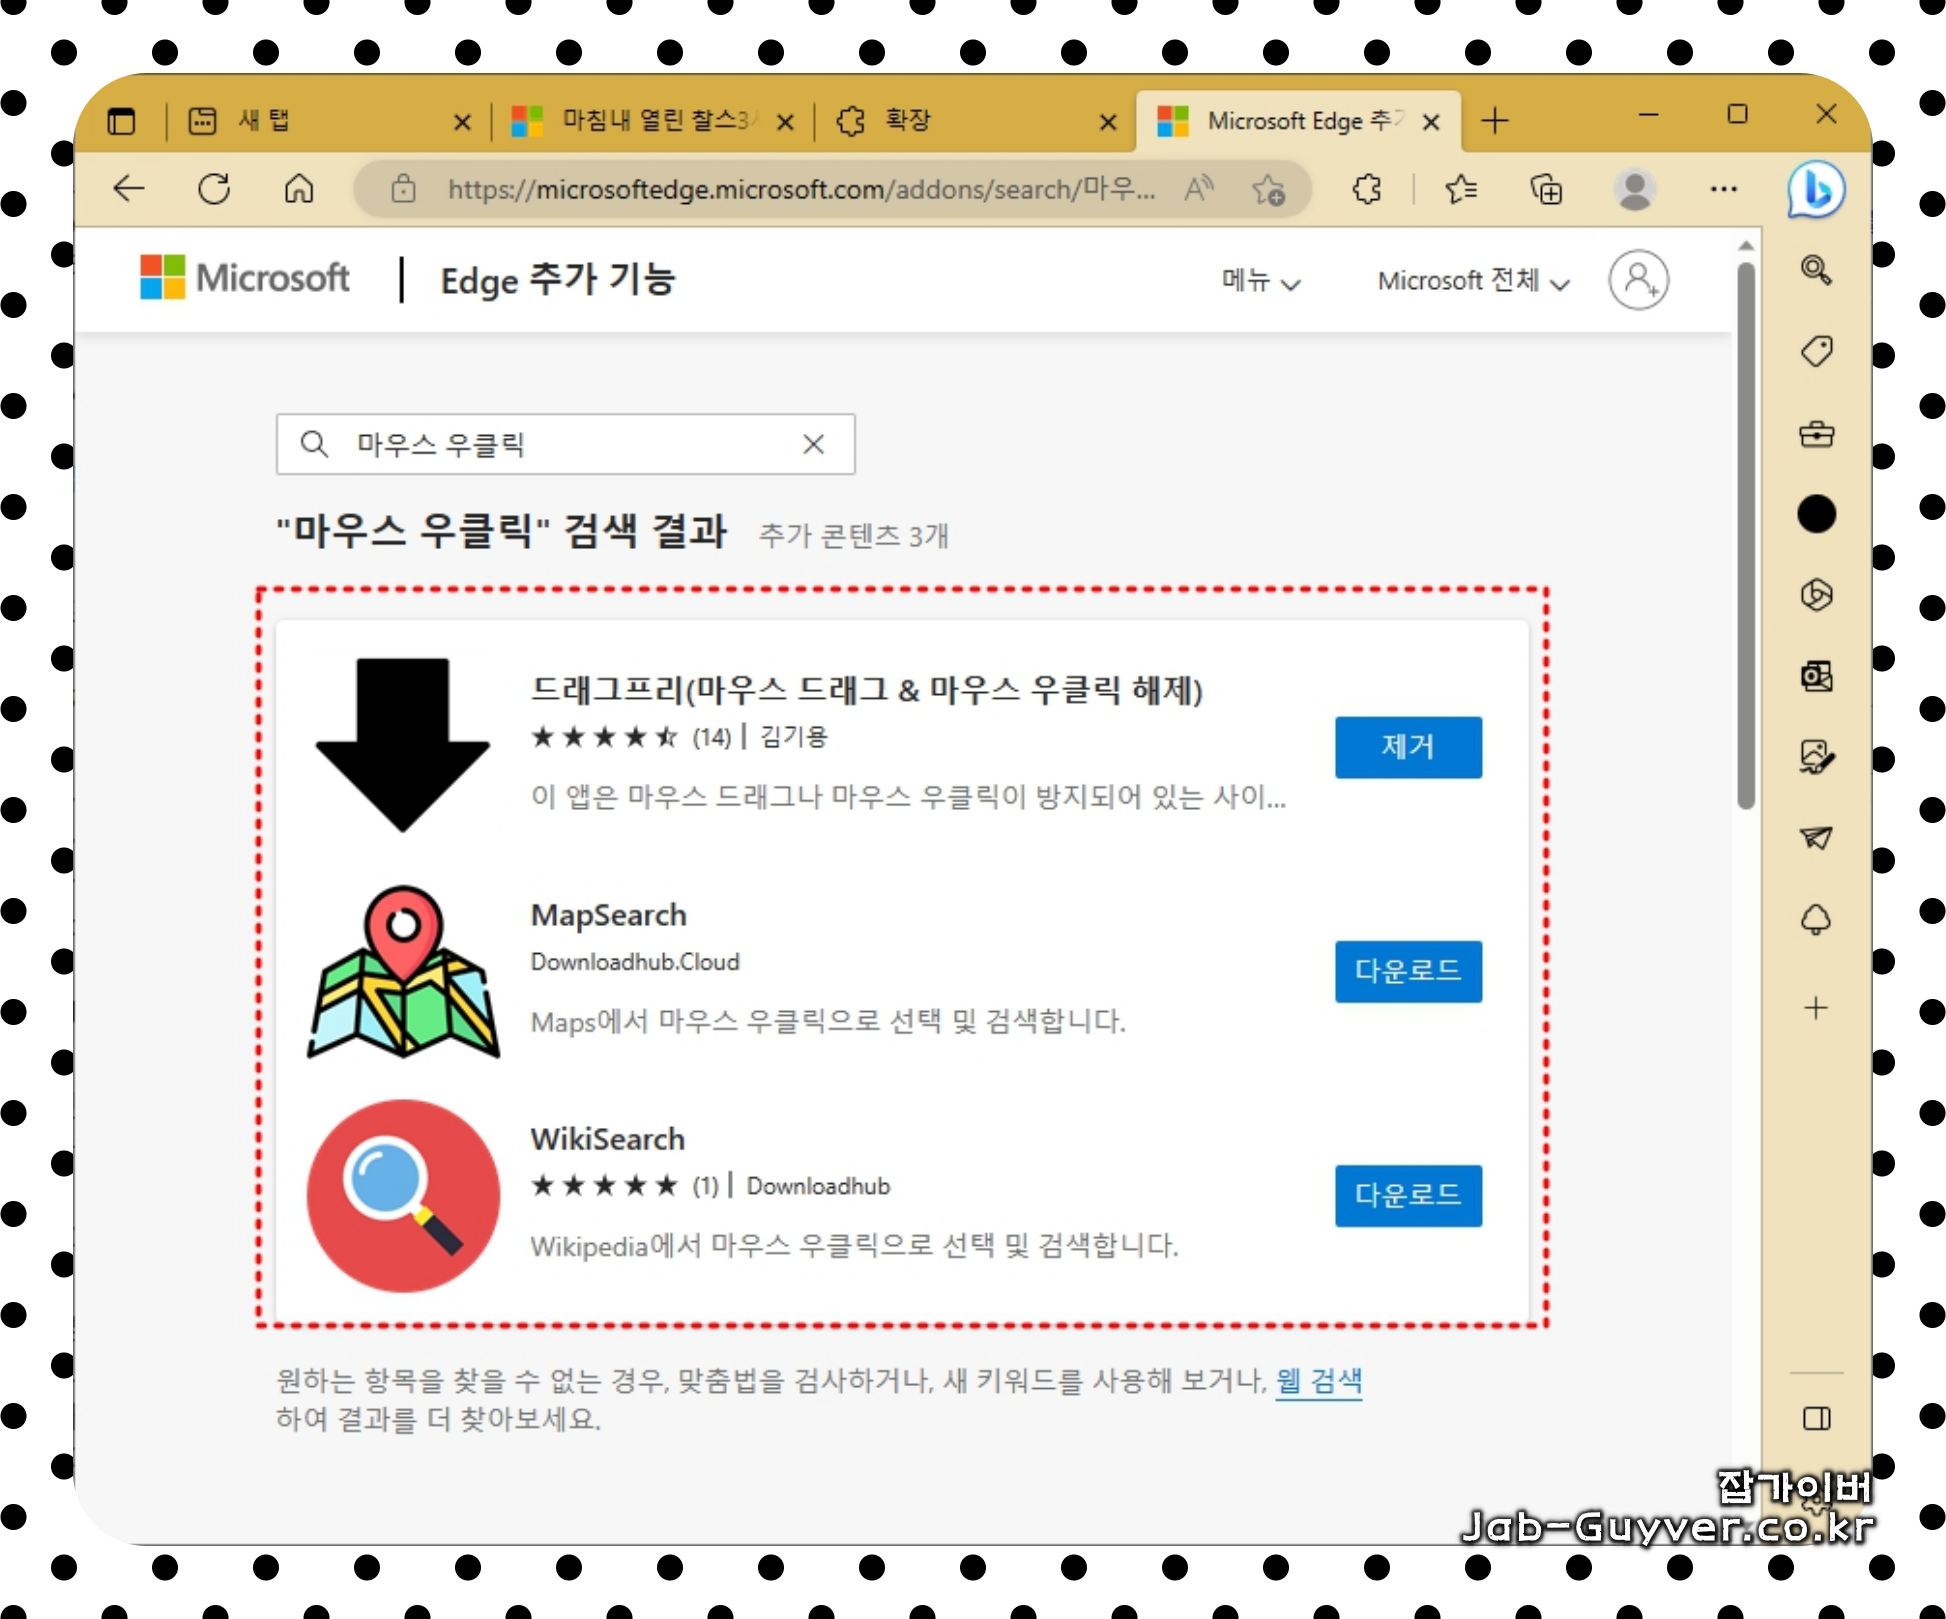Screen dimensions: 1946x1619
Task: Open the Favorites star list icon
Action: pyautogui.click(x=1460, y=188)
